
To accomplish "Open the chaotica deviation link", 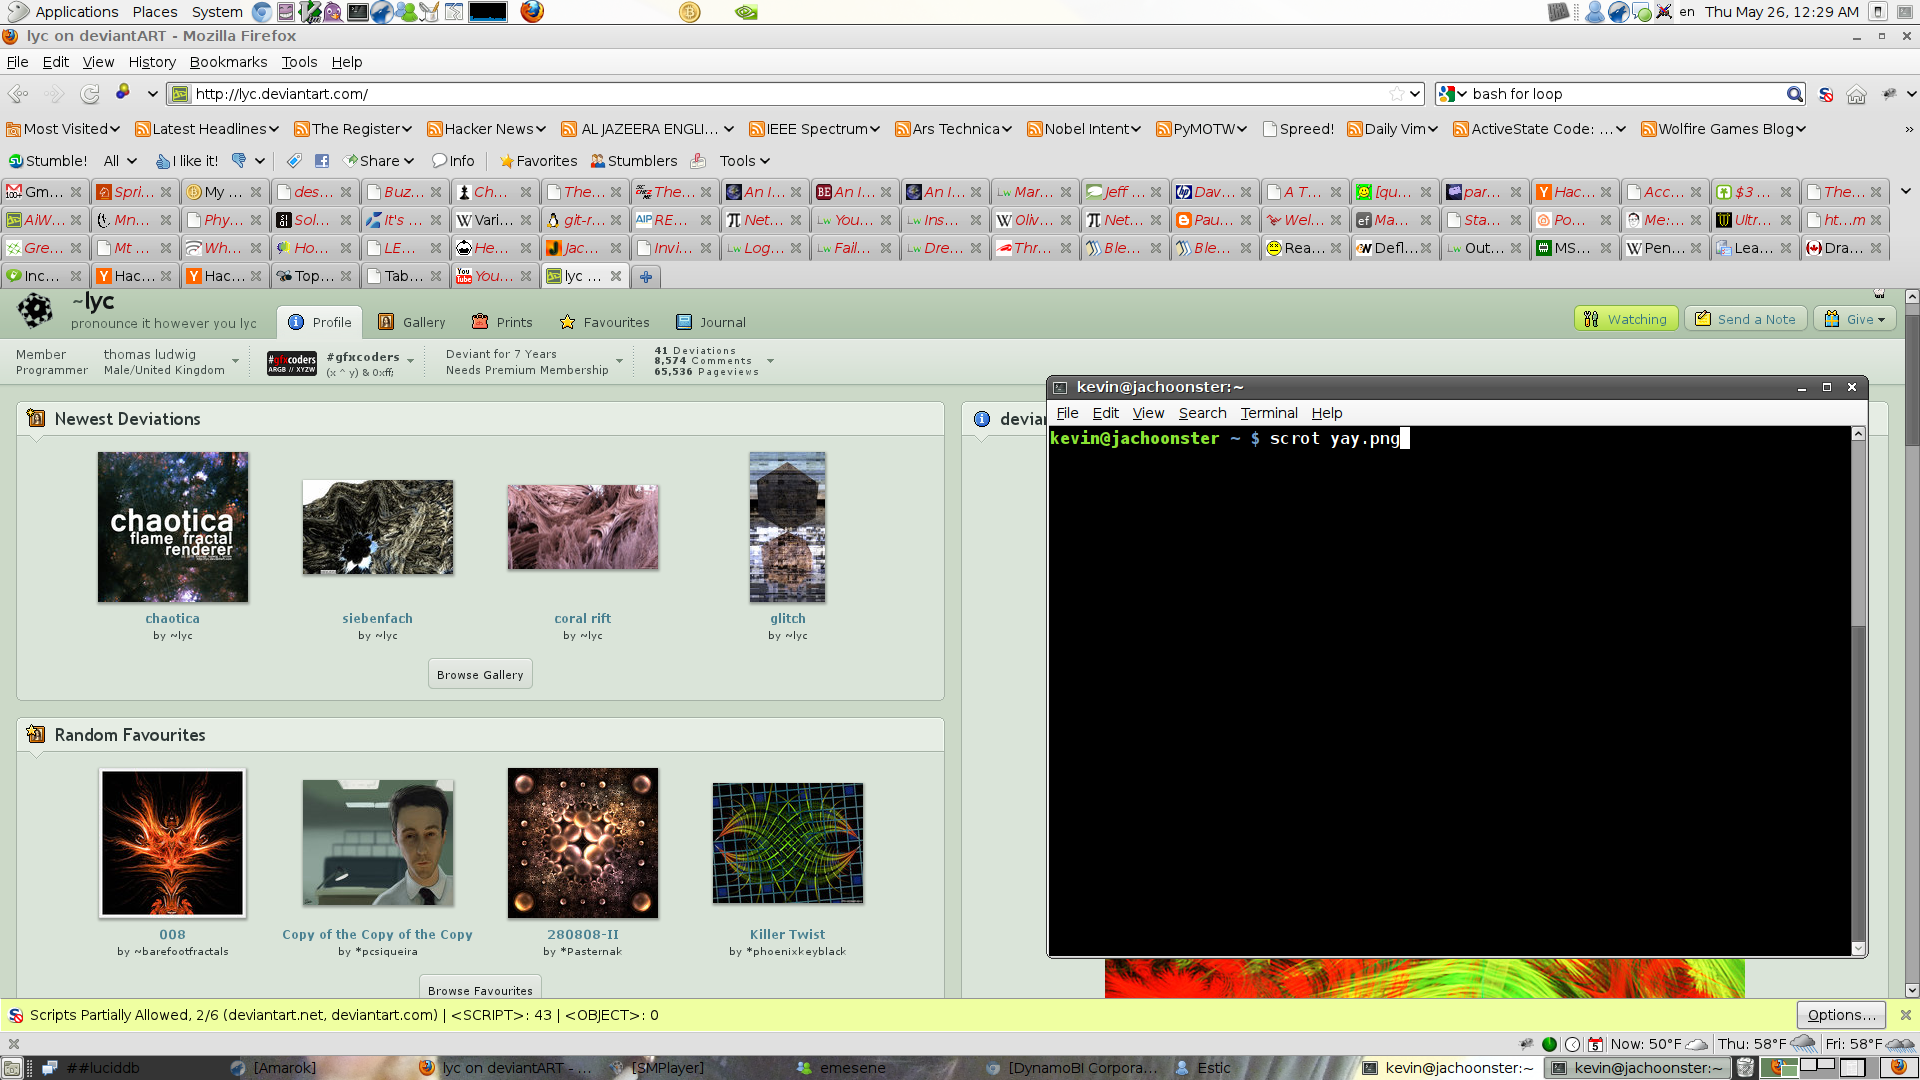I will coord(172,619).
